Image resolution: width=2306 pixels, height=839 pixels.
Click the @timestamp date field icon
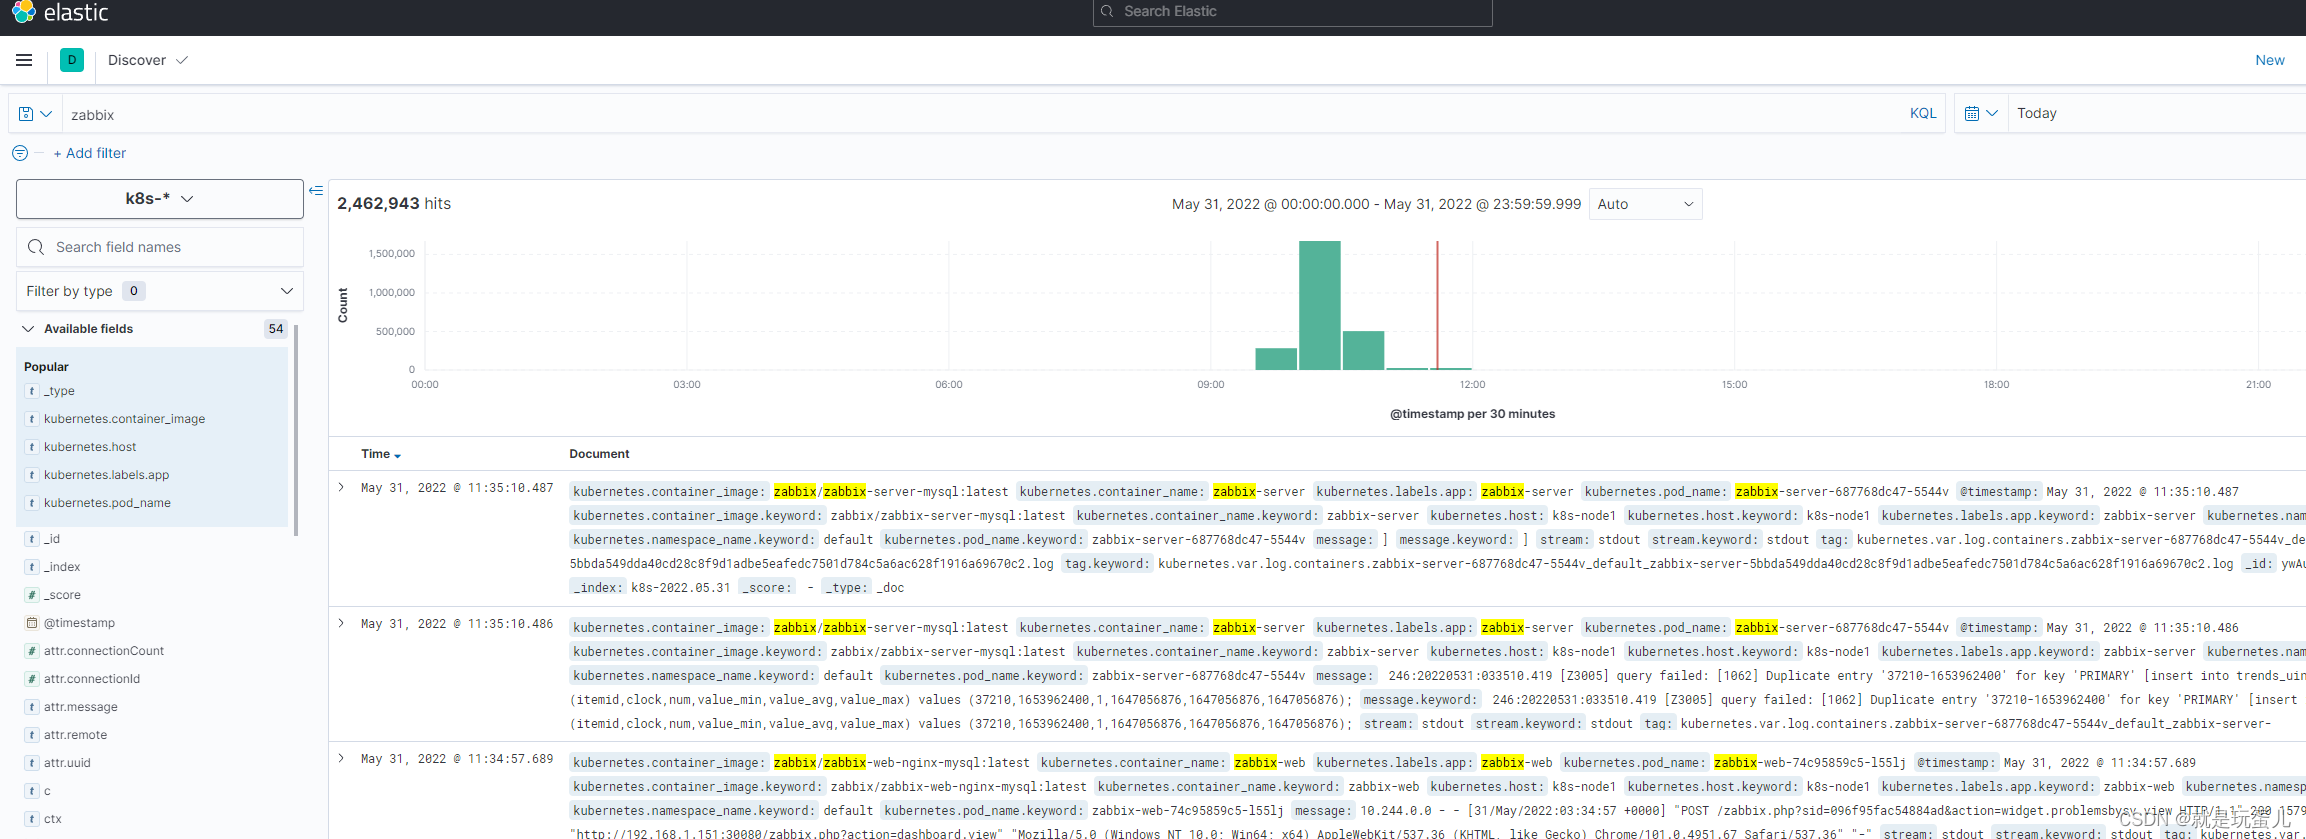(x=32, y=623)
